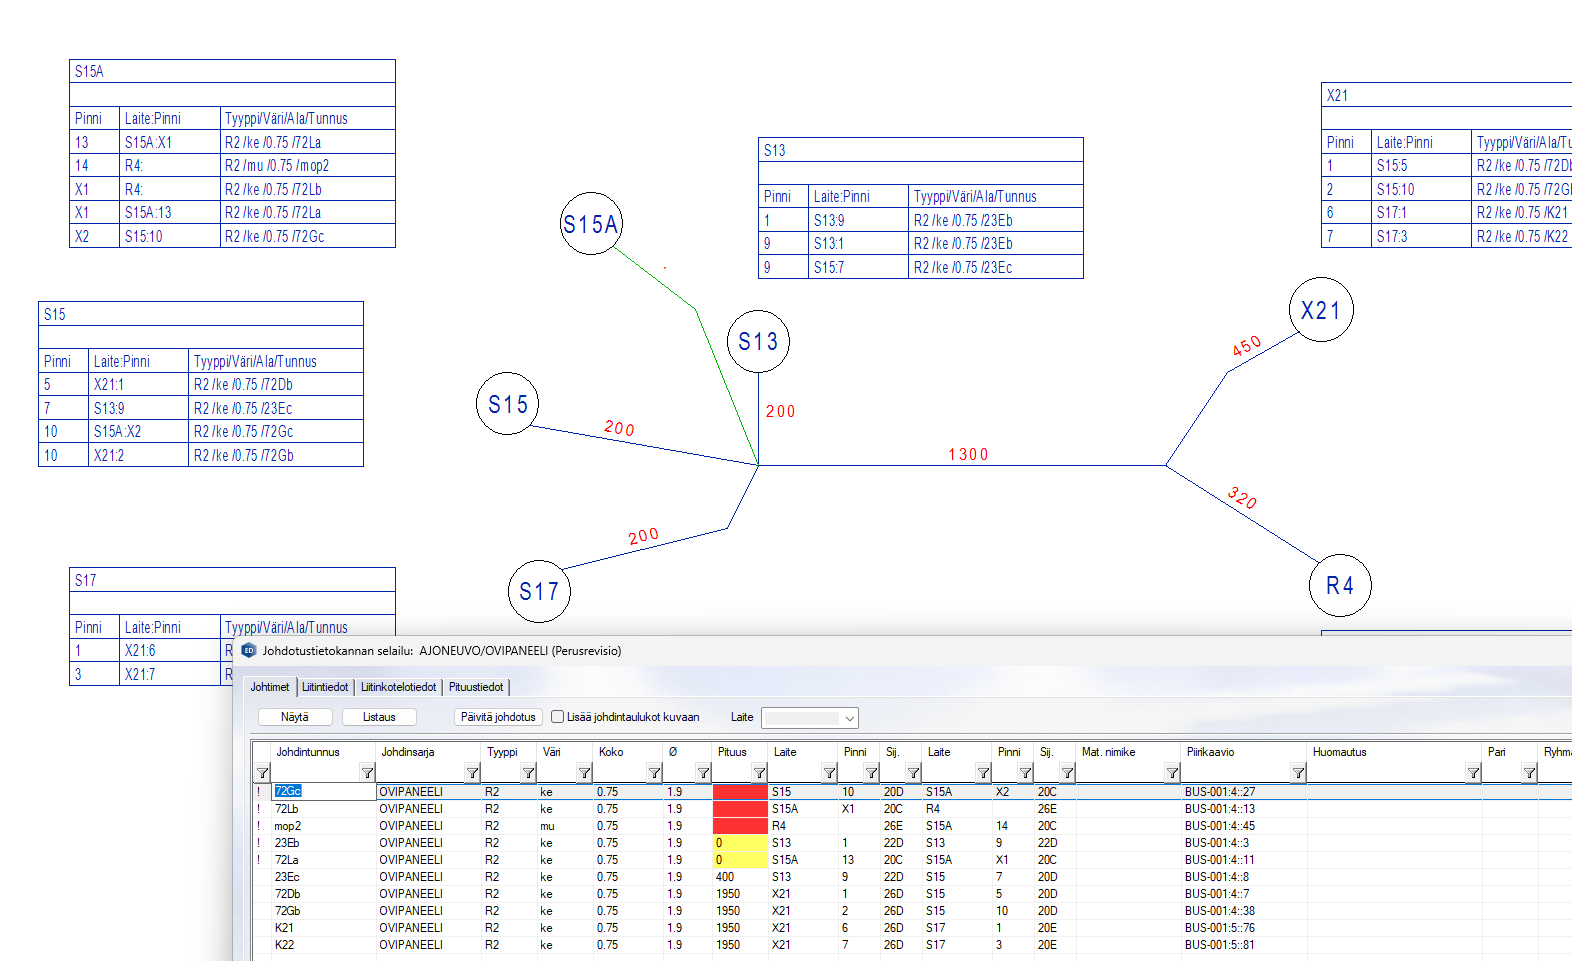The width and height of the screenshot is (1572, 961).
Task: Click the Listaus button
Action: [x=379, y=717]
